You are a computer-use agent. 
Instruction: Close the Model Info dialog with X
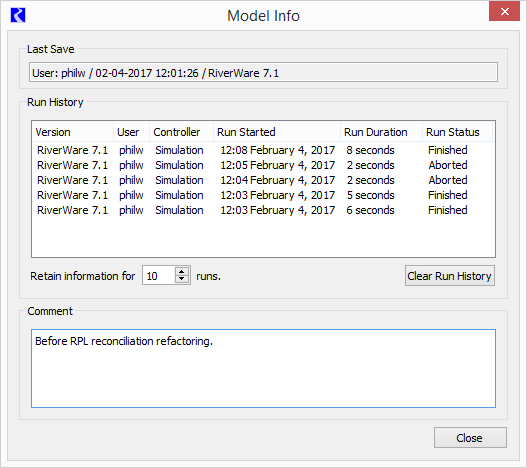point(504,11)
